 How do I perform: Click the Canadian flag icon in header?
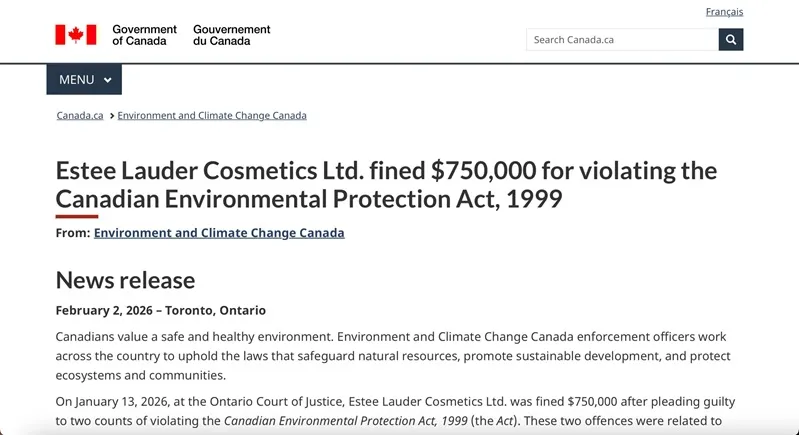tap(76, 35)
